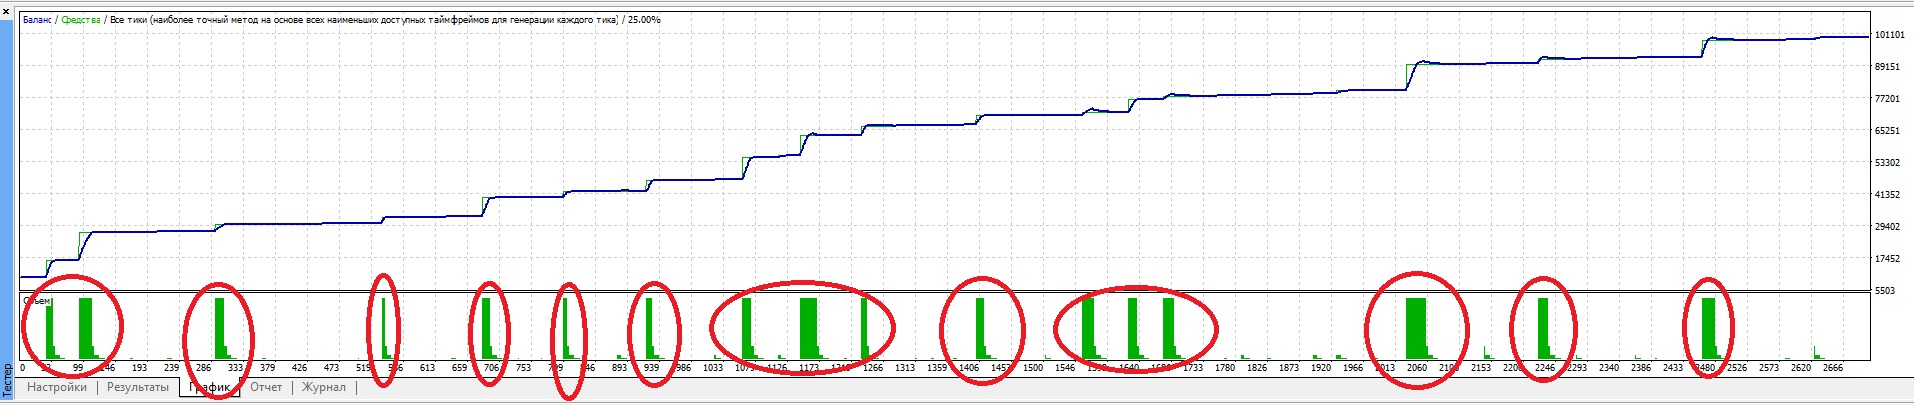Screen dimensions: 1914x405
Task: Click trade number 473 on the horizontal axis
Action: click(332, 368)
